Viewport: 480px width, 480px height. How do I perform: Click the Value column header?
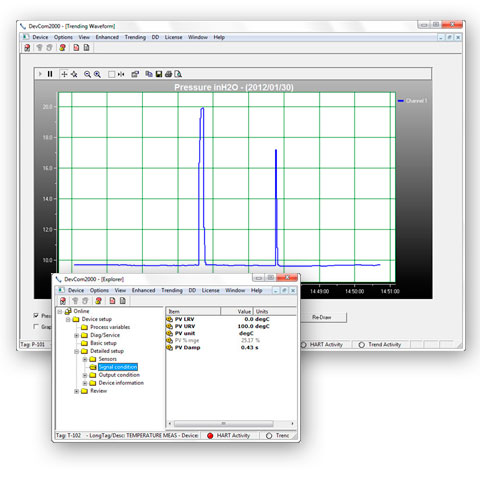click(x=237, y=311)
